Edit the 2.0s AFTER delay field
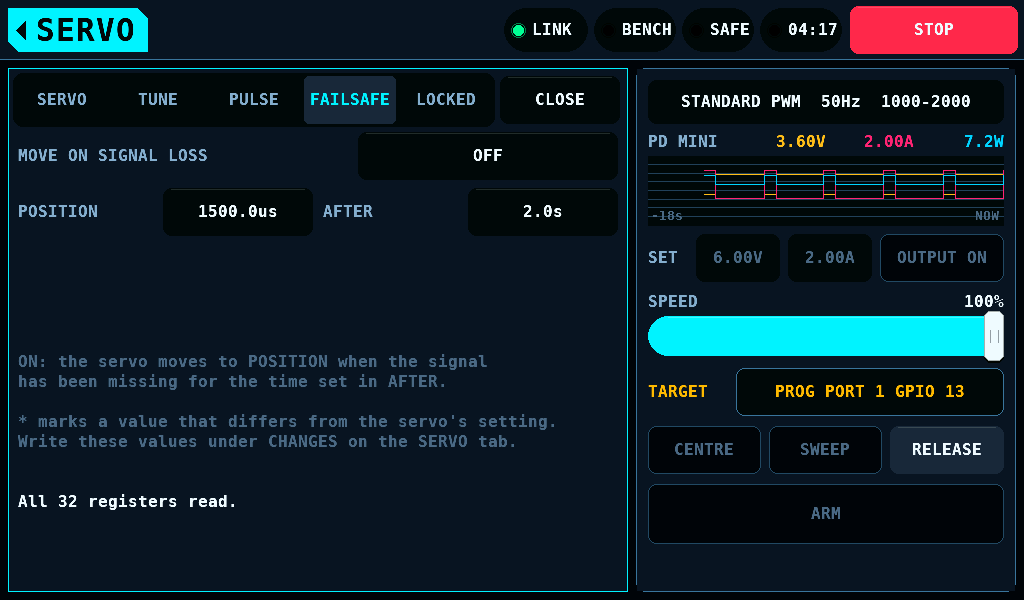 543,212
